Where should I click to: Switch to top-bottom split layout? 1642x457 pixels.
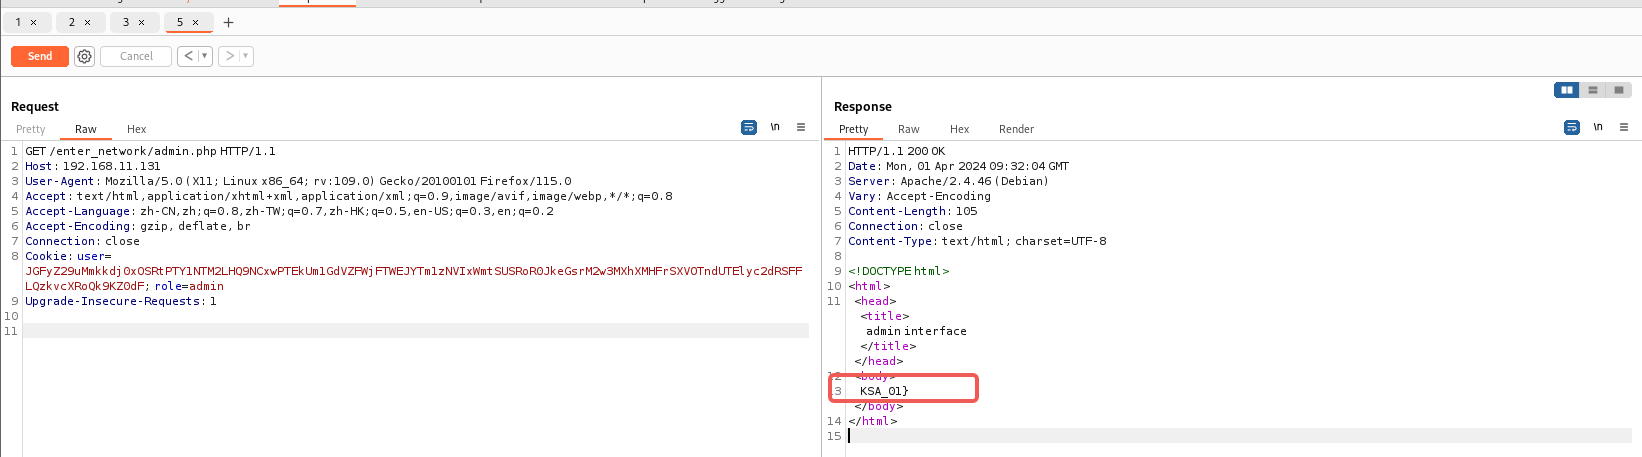(1593, 90)
